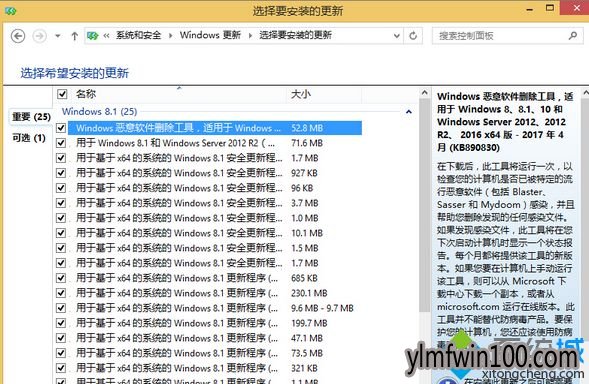The image size is (589, 384).
Task: Click 选择要安装的更新 breadcrumb
Action: [295, 35]
